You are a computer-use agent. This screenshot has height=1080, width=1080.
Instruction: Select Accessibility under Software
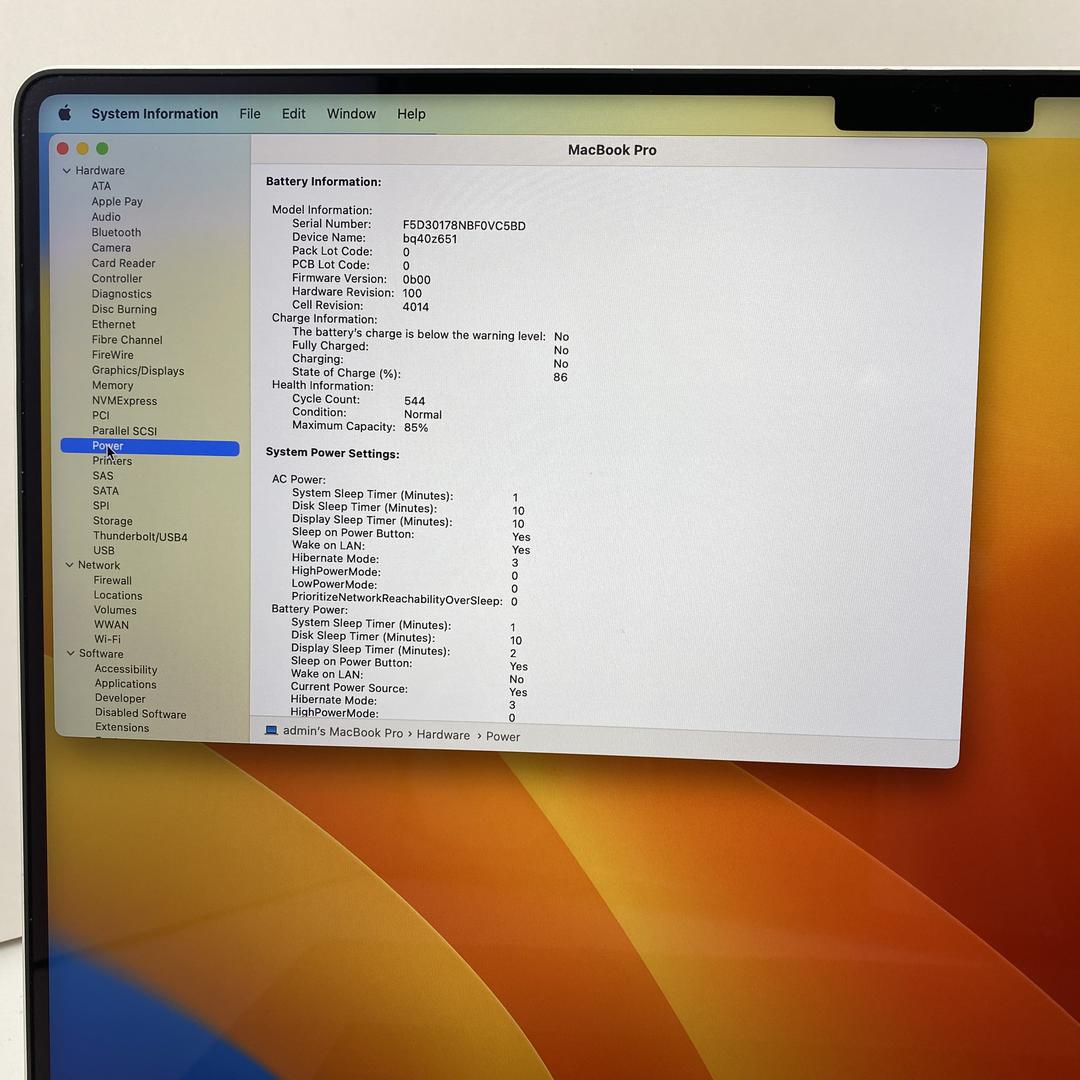(126, 669)
